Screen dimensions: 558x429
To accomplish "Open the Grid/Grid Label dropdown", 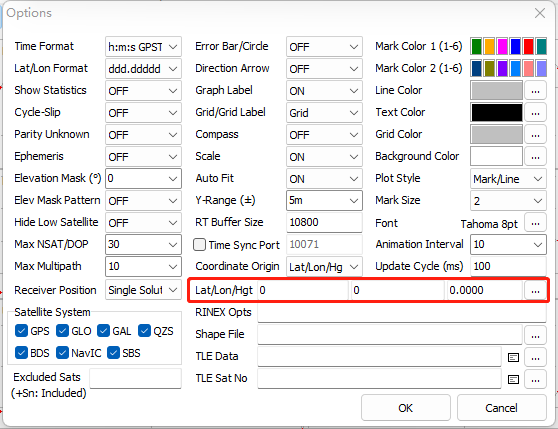I will click(x=324, y=113).
